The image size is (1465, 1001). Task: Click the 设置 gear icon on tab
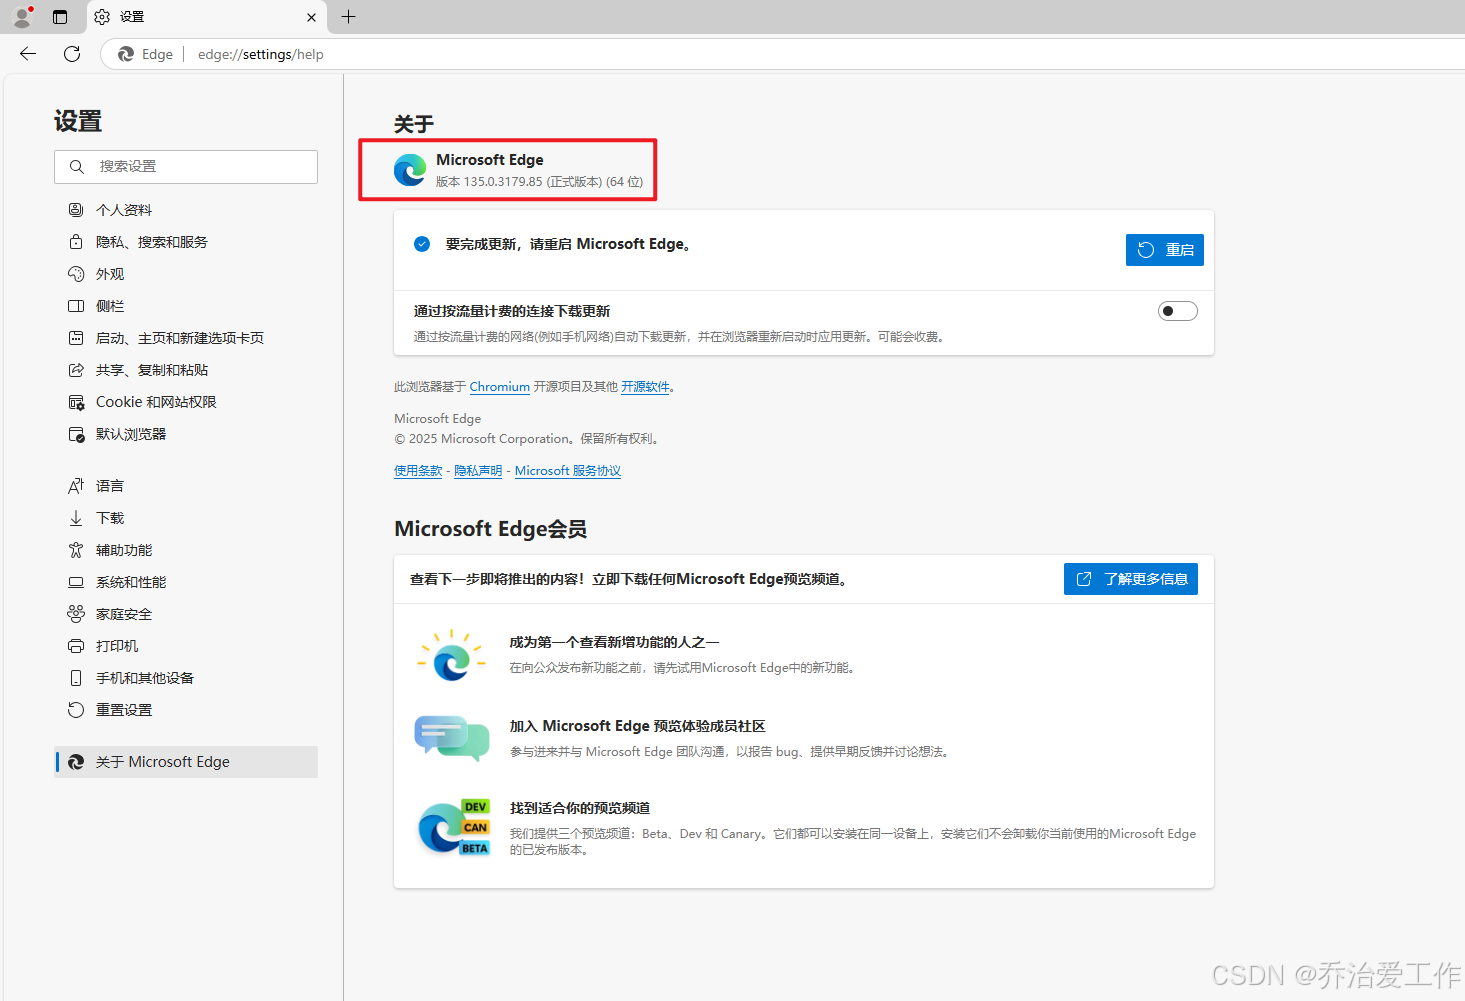[102, 17]
